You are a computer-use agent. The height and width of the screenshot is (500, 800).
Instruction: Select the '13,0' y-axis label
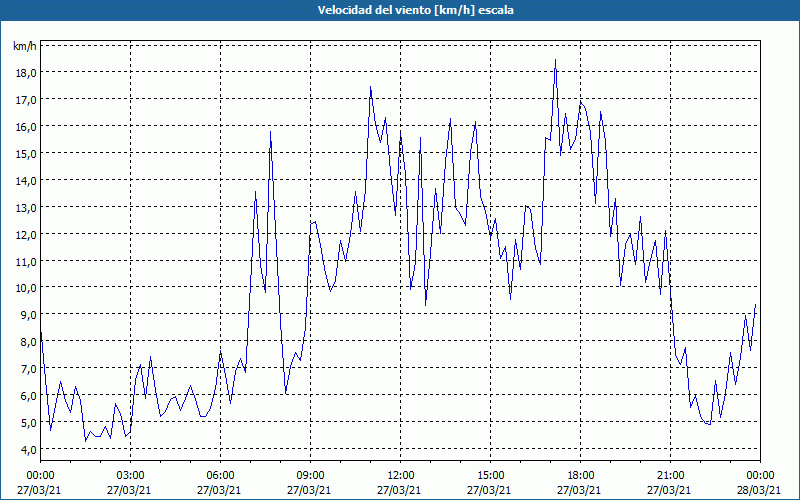(26, 208)
